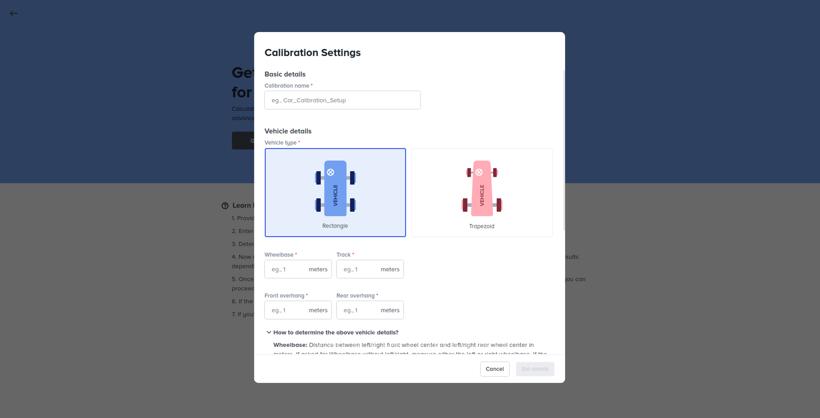Viewport: 820px width, 418px height.
Task: Click the blue rectangle vehicle illustration
Action: coord(335,188)
